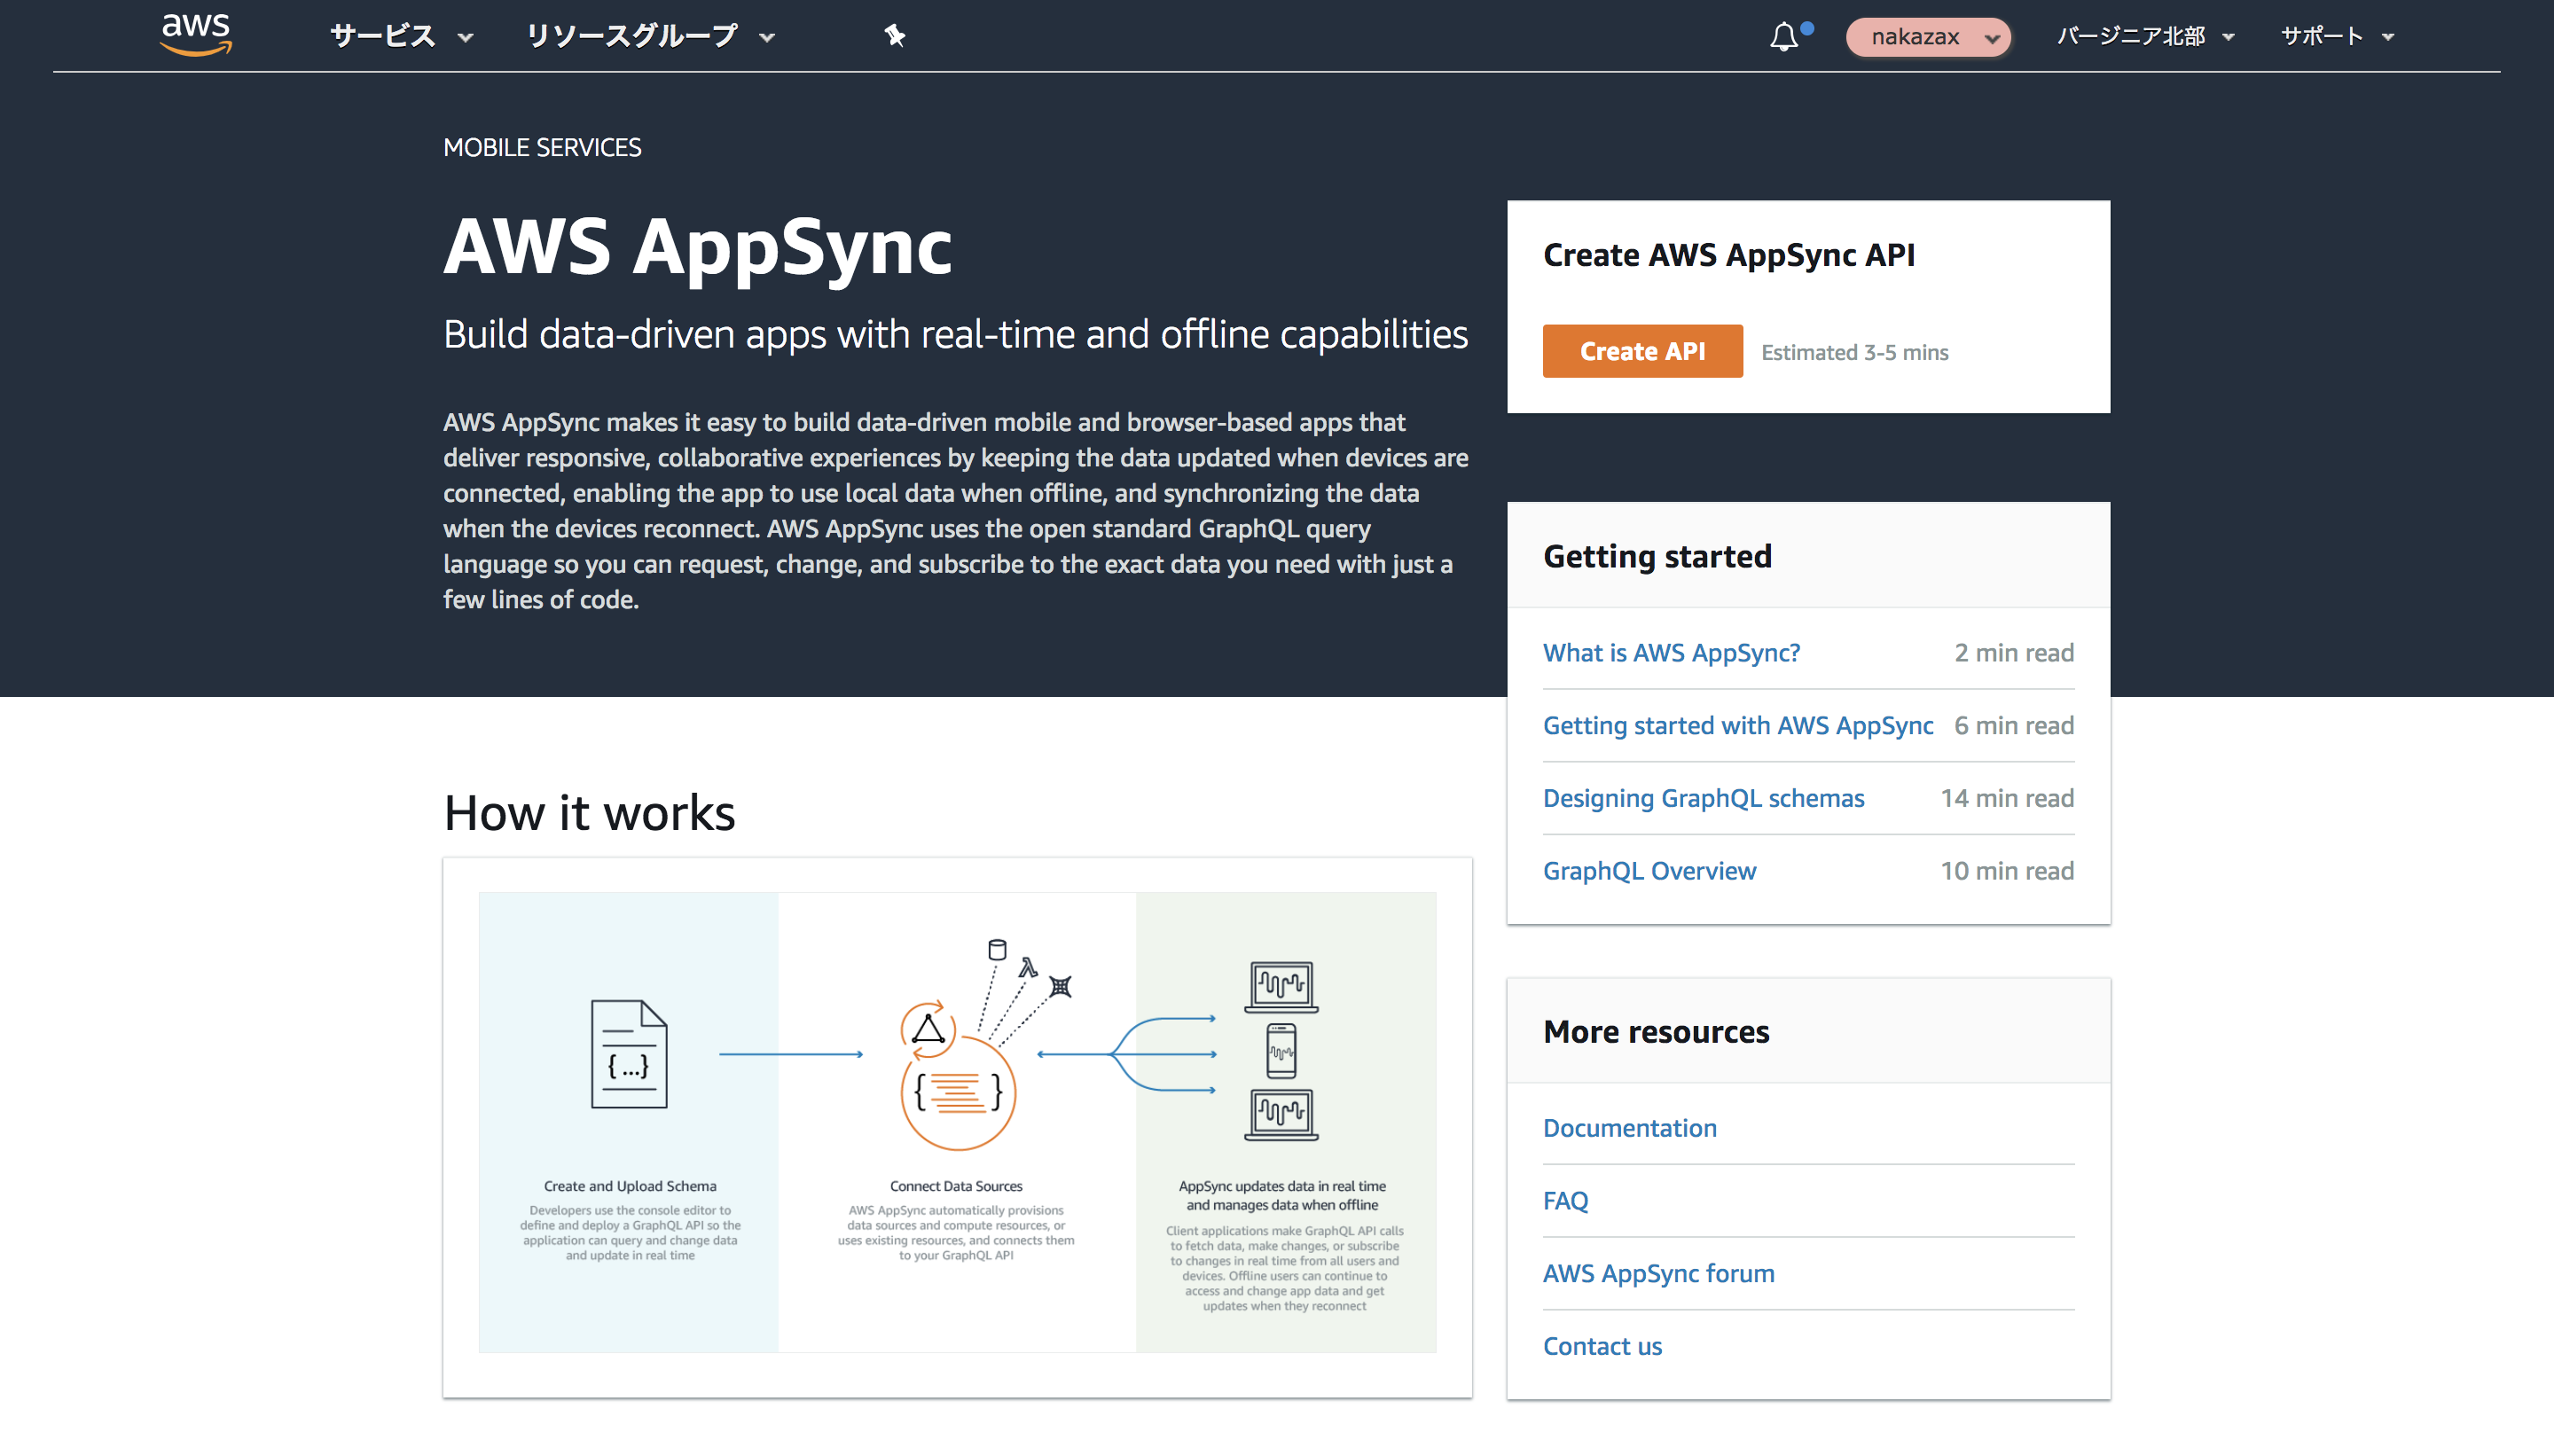Open the nakazax account dropdown
Viewport: 2554px width, 1456px height.
[1928, 37]
